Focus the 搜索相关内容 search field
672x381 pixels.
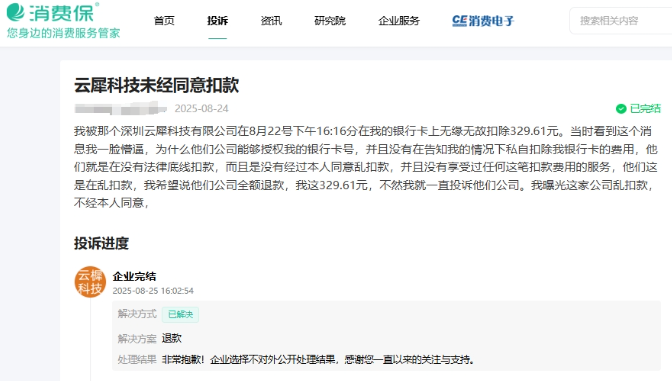pyautogui.click(x=621, y=21)
